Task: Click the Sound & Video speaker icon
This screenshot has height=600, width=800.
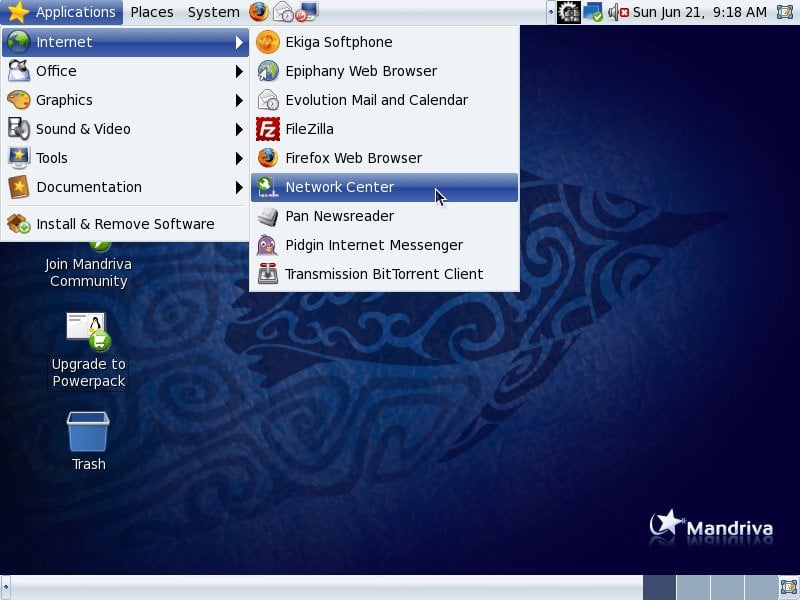Action: [19, 129]
